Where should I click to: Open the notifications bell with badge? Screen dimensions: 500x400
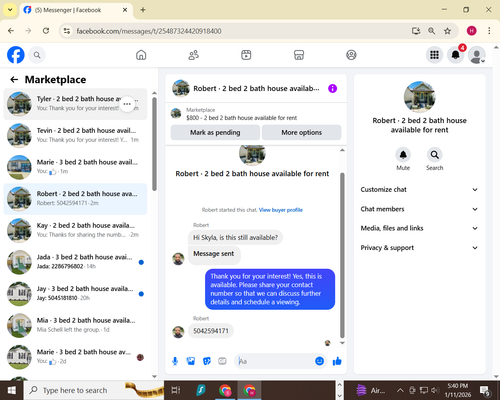tap(456, 55)
